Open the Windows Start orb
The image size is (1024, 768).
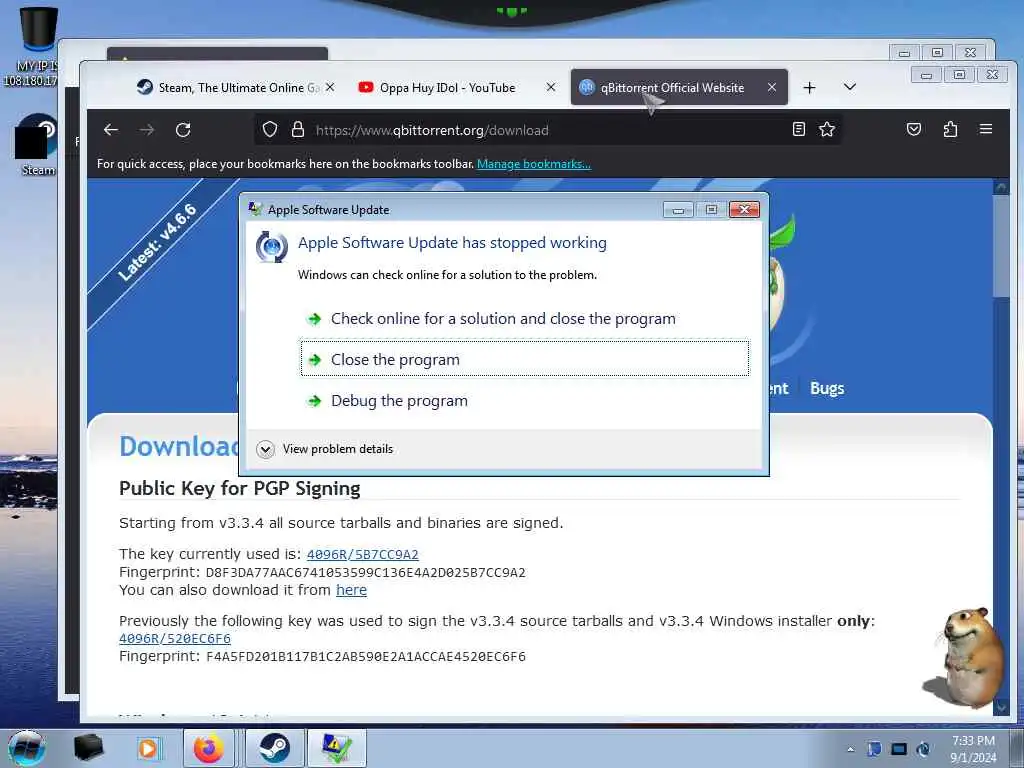[x=27, y=748]
